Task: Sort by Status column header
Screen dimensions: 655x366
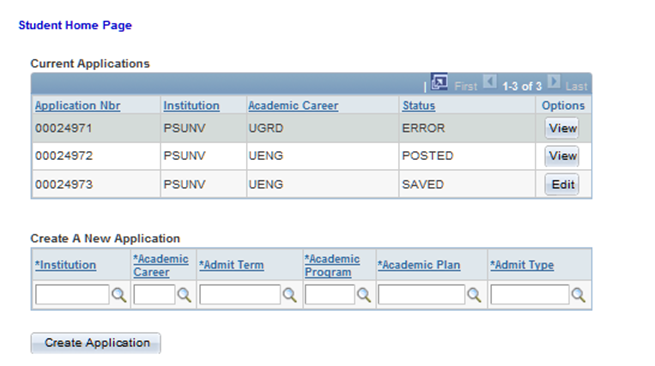Action: coord(419,106)
